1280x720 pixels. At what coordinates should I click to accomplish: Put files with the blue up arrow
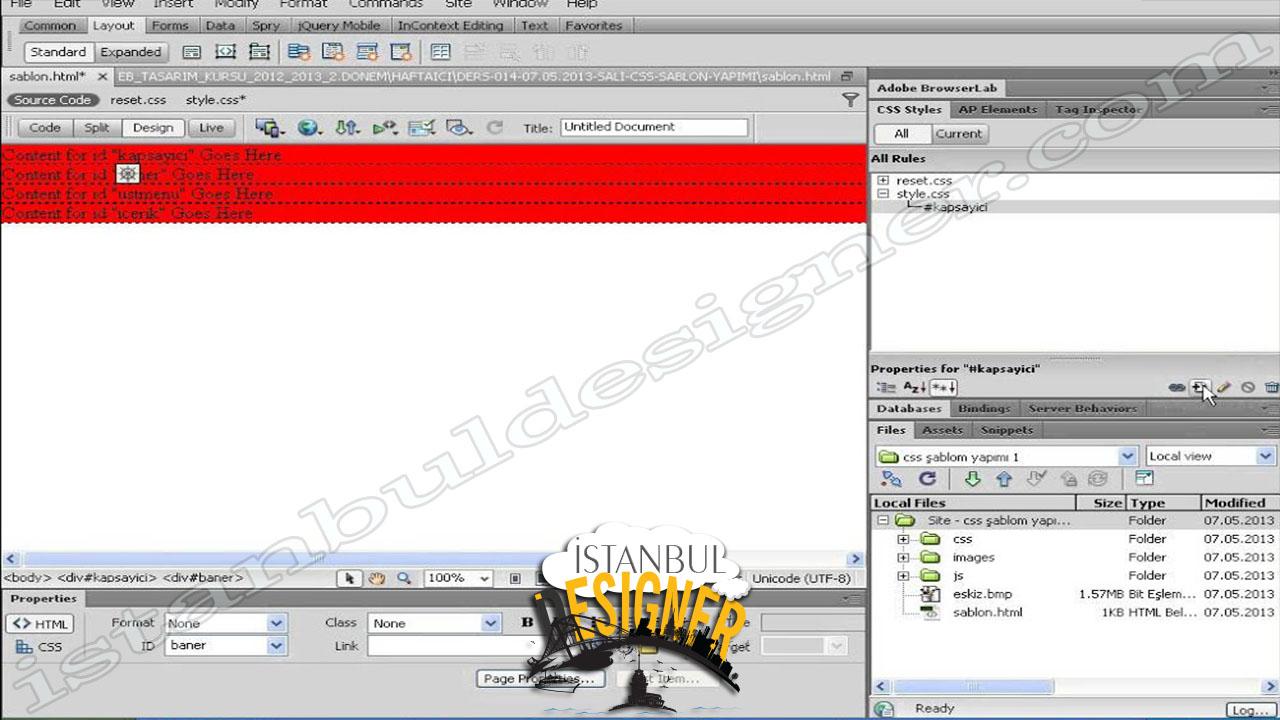(1004, 479)
